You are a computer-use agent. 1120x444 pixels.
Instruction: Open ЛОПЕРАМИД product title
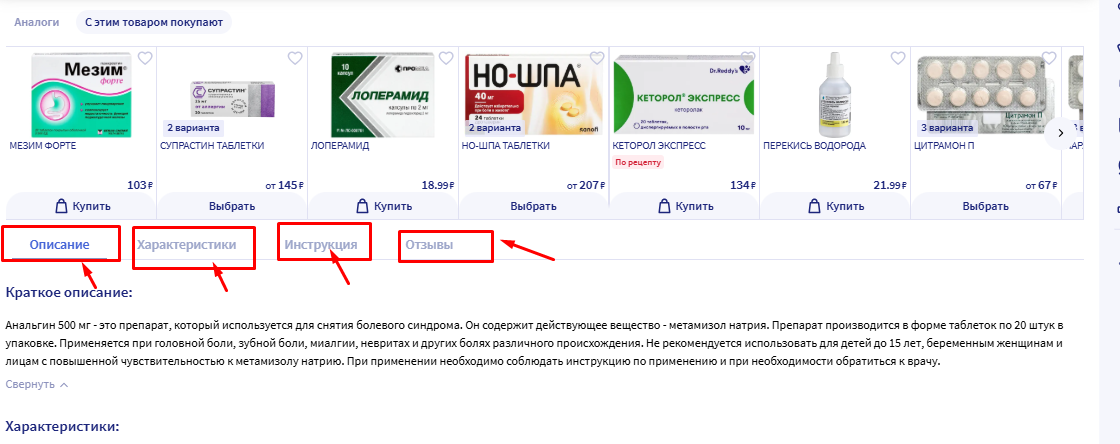[339, 146]
